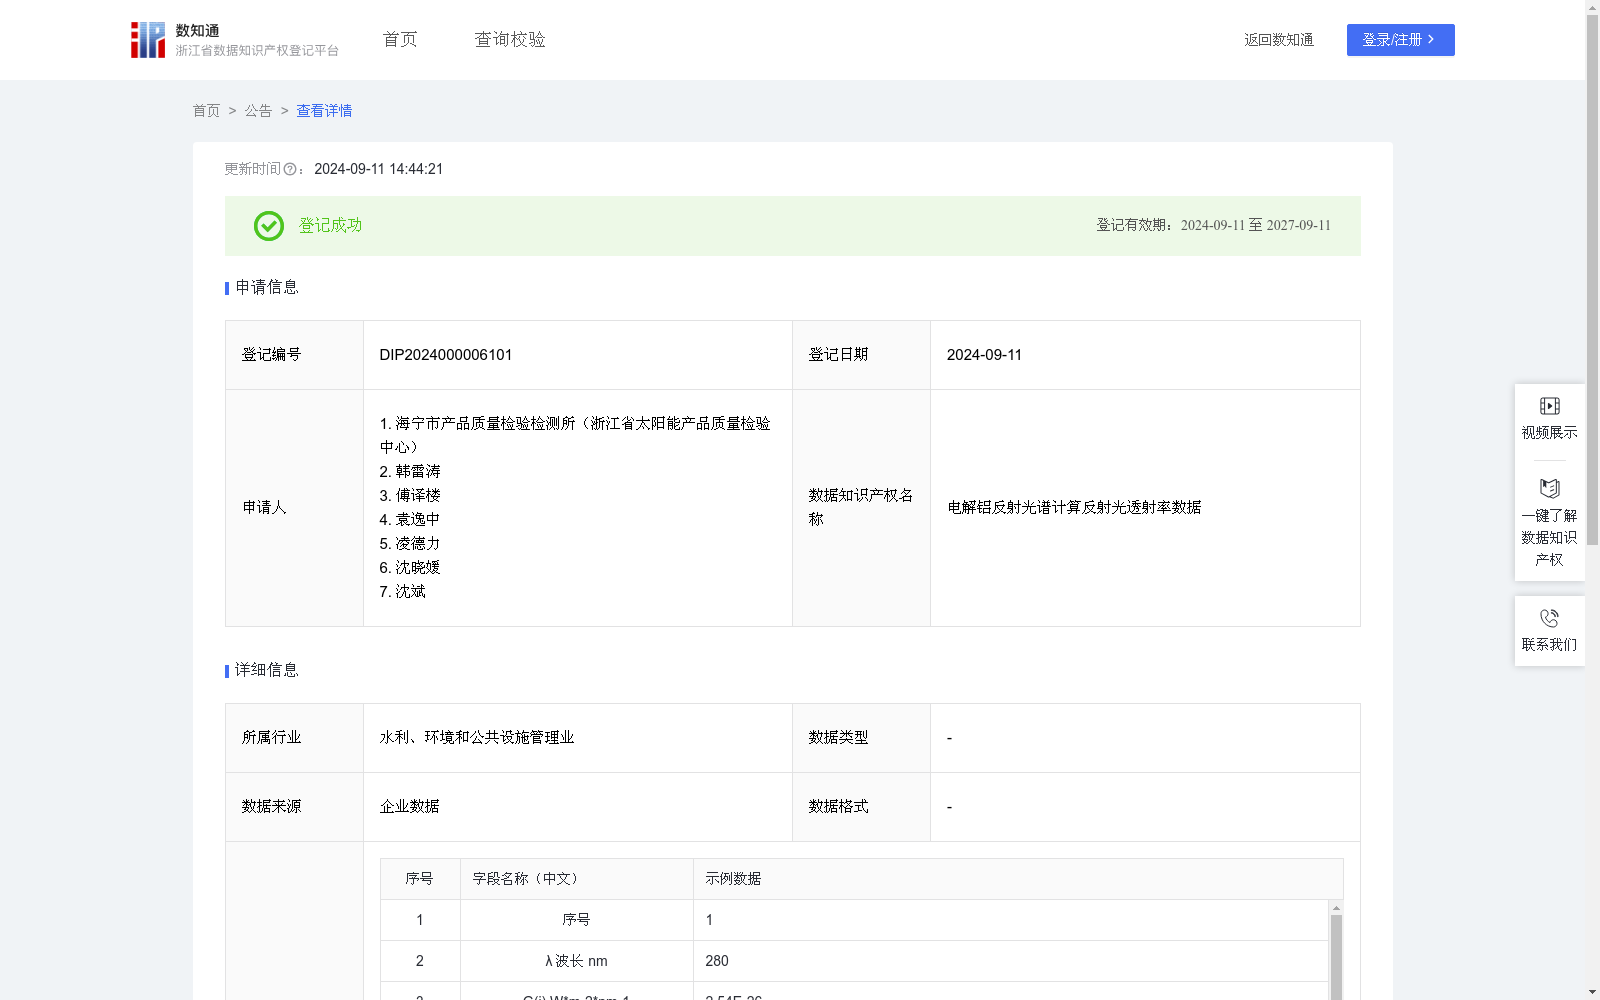Select registration number DIP2024000006101
This screenshot has height=1000, width=1600.
[x=446, y=355]
